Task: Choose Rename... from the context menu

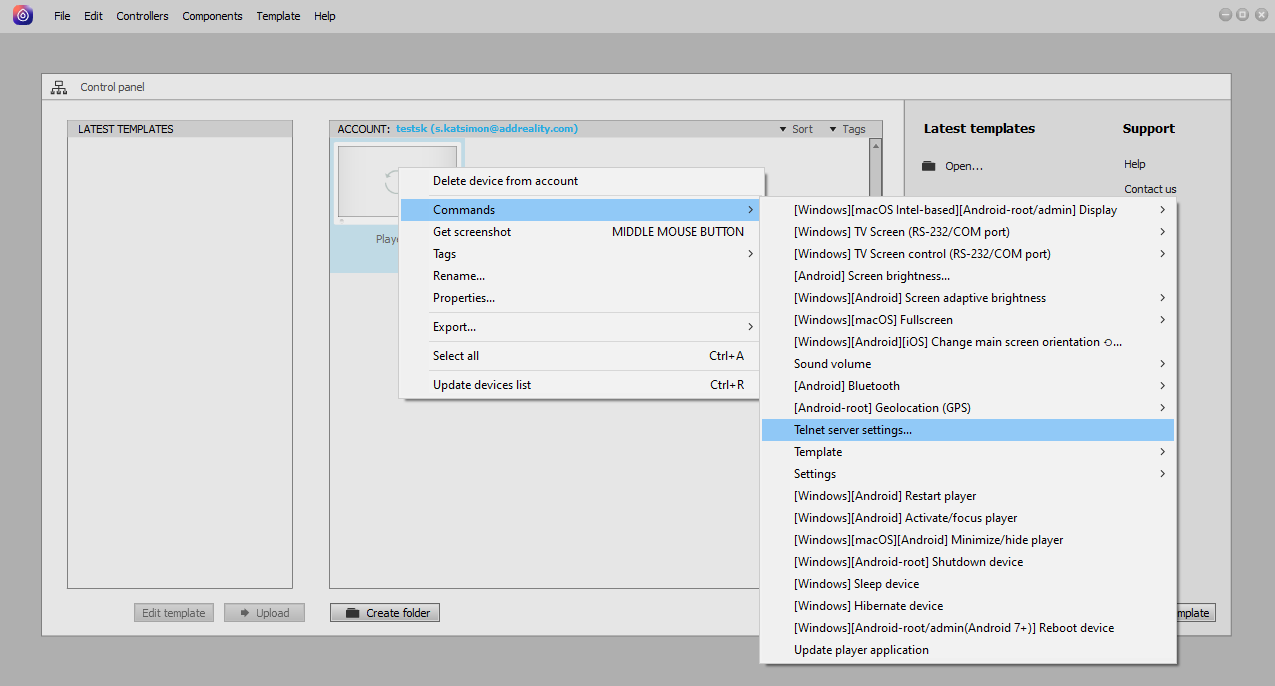Action: (x=581, y=276)
